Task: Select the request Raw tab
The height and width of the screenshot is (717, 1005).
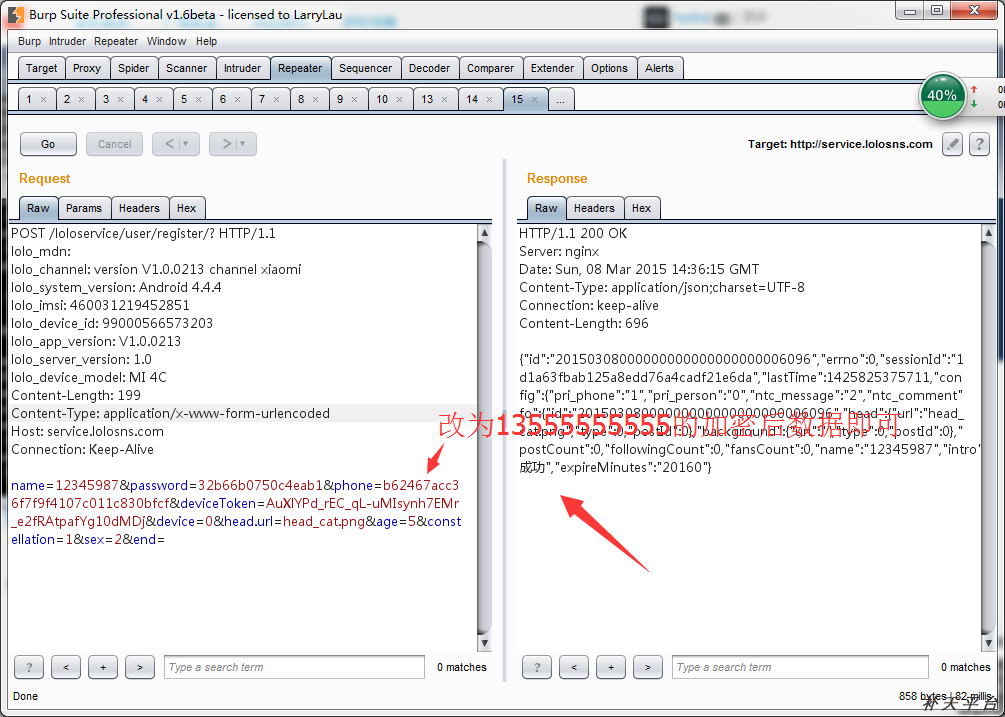Action: [x=38, y=208]
